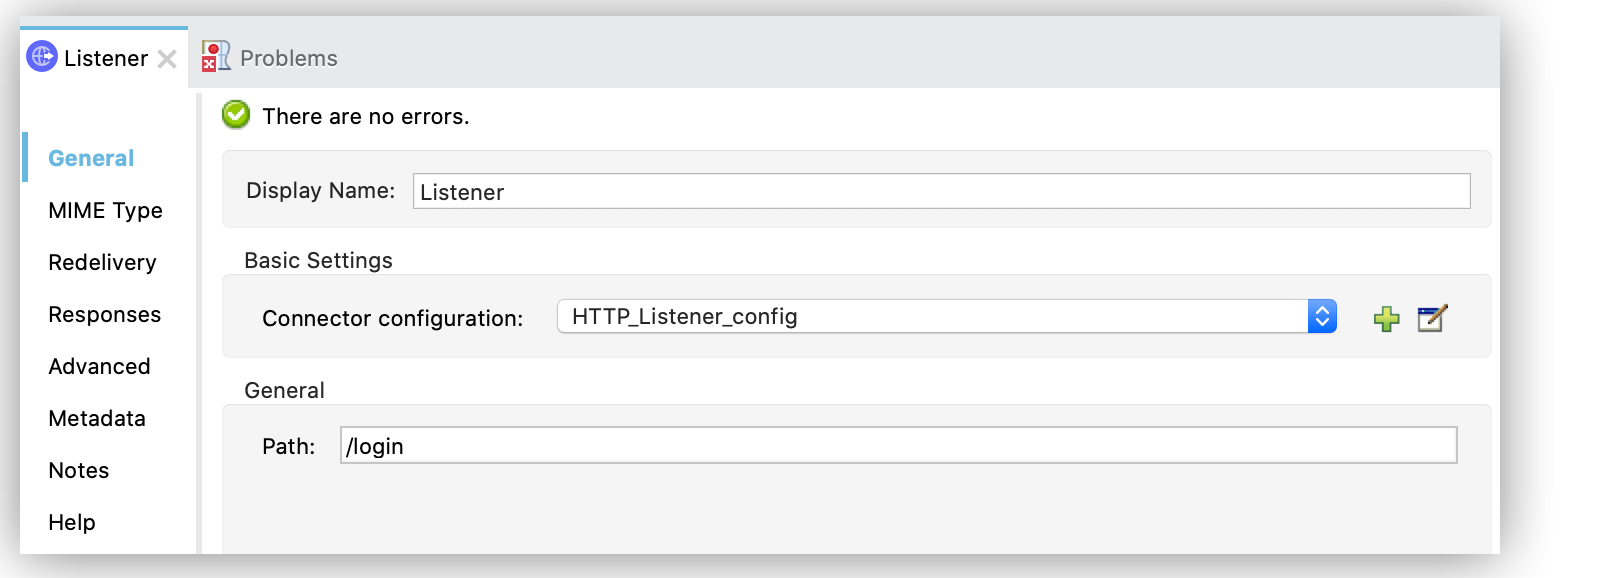Screen dimensions: 1610x578
Task: Show the Responses settings
Action: 104,314
